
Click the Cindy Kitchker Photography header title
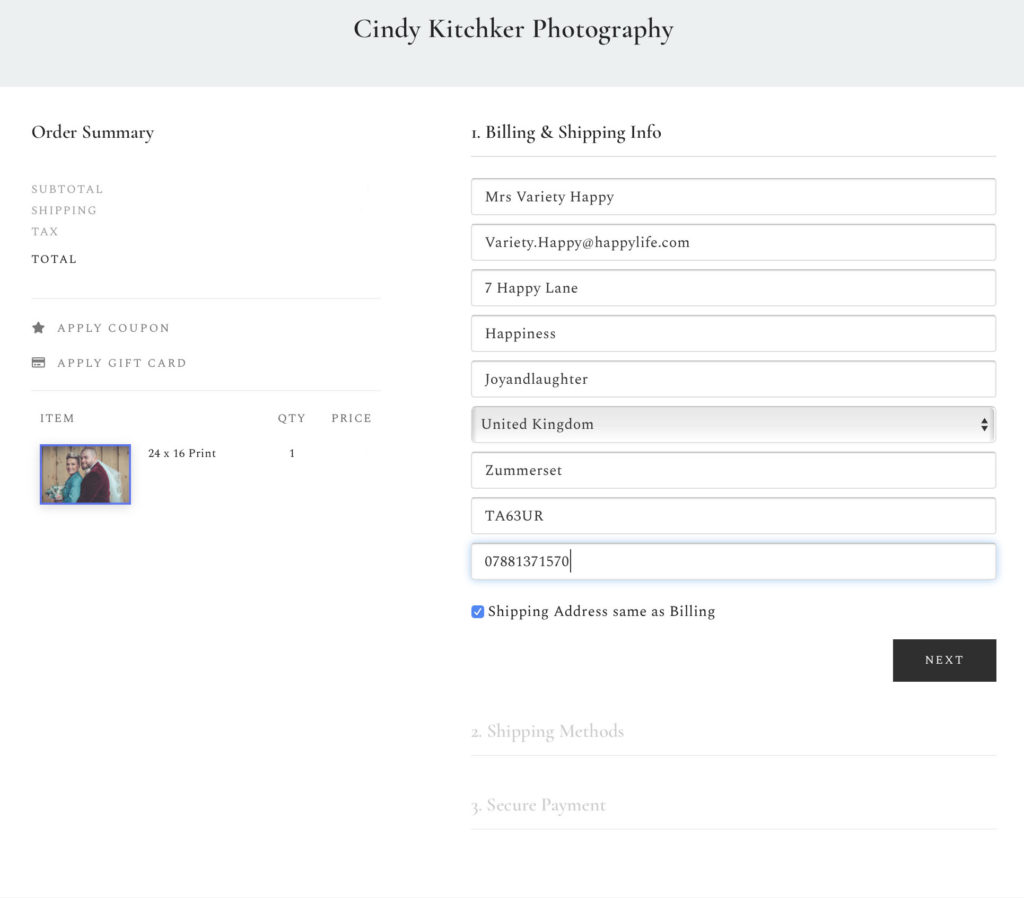click(x=513, y=30)
